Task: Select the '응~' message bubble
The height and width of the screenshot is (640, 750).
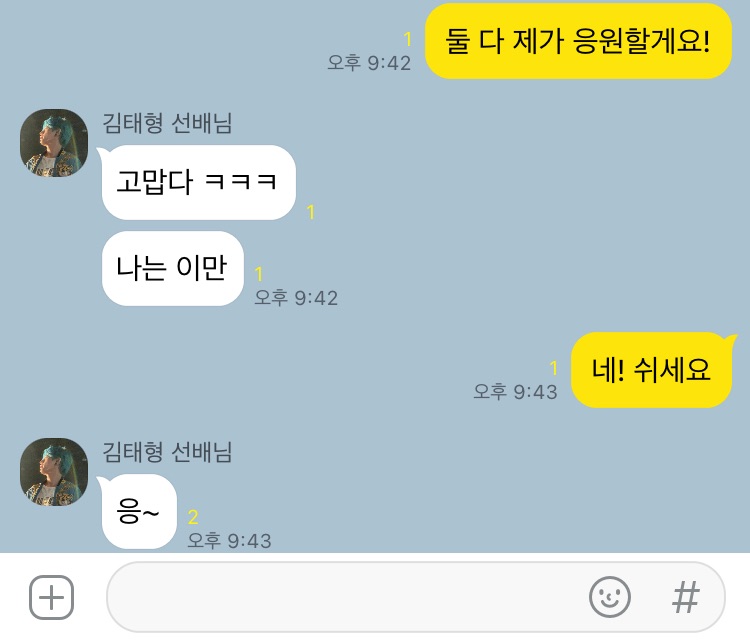Action: click(x=138, y=512)
